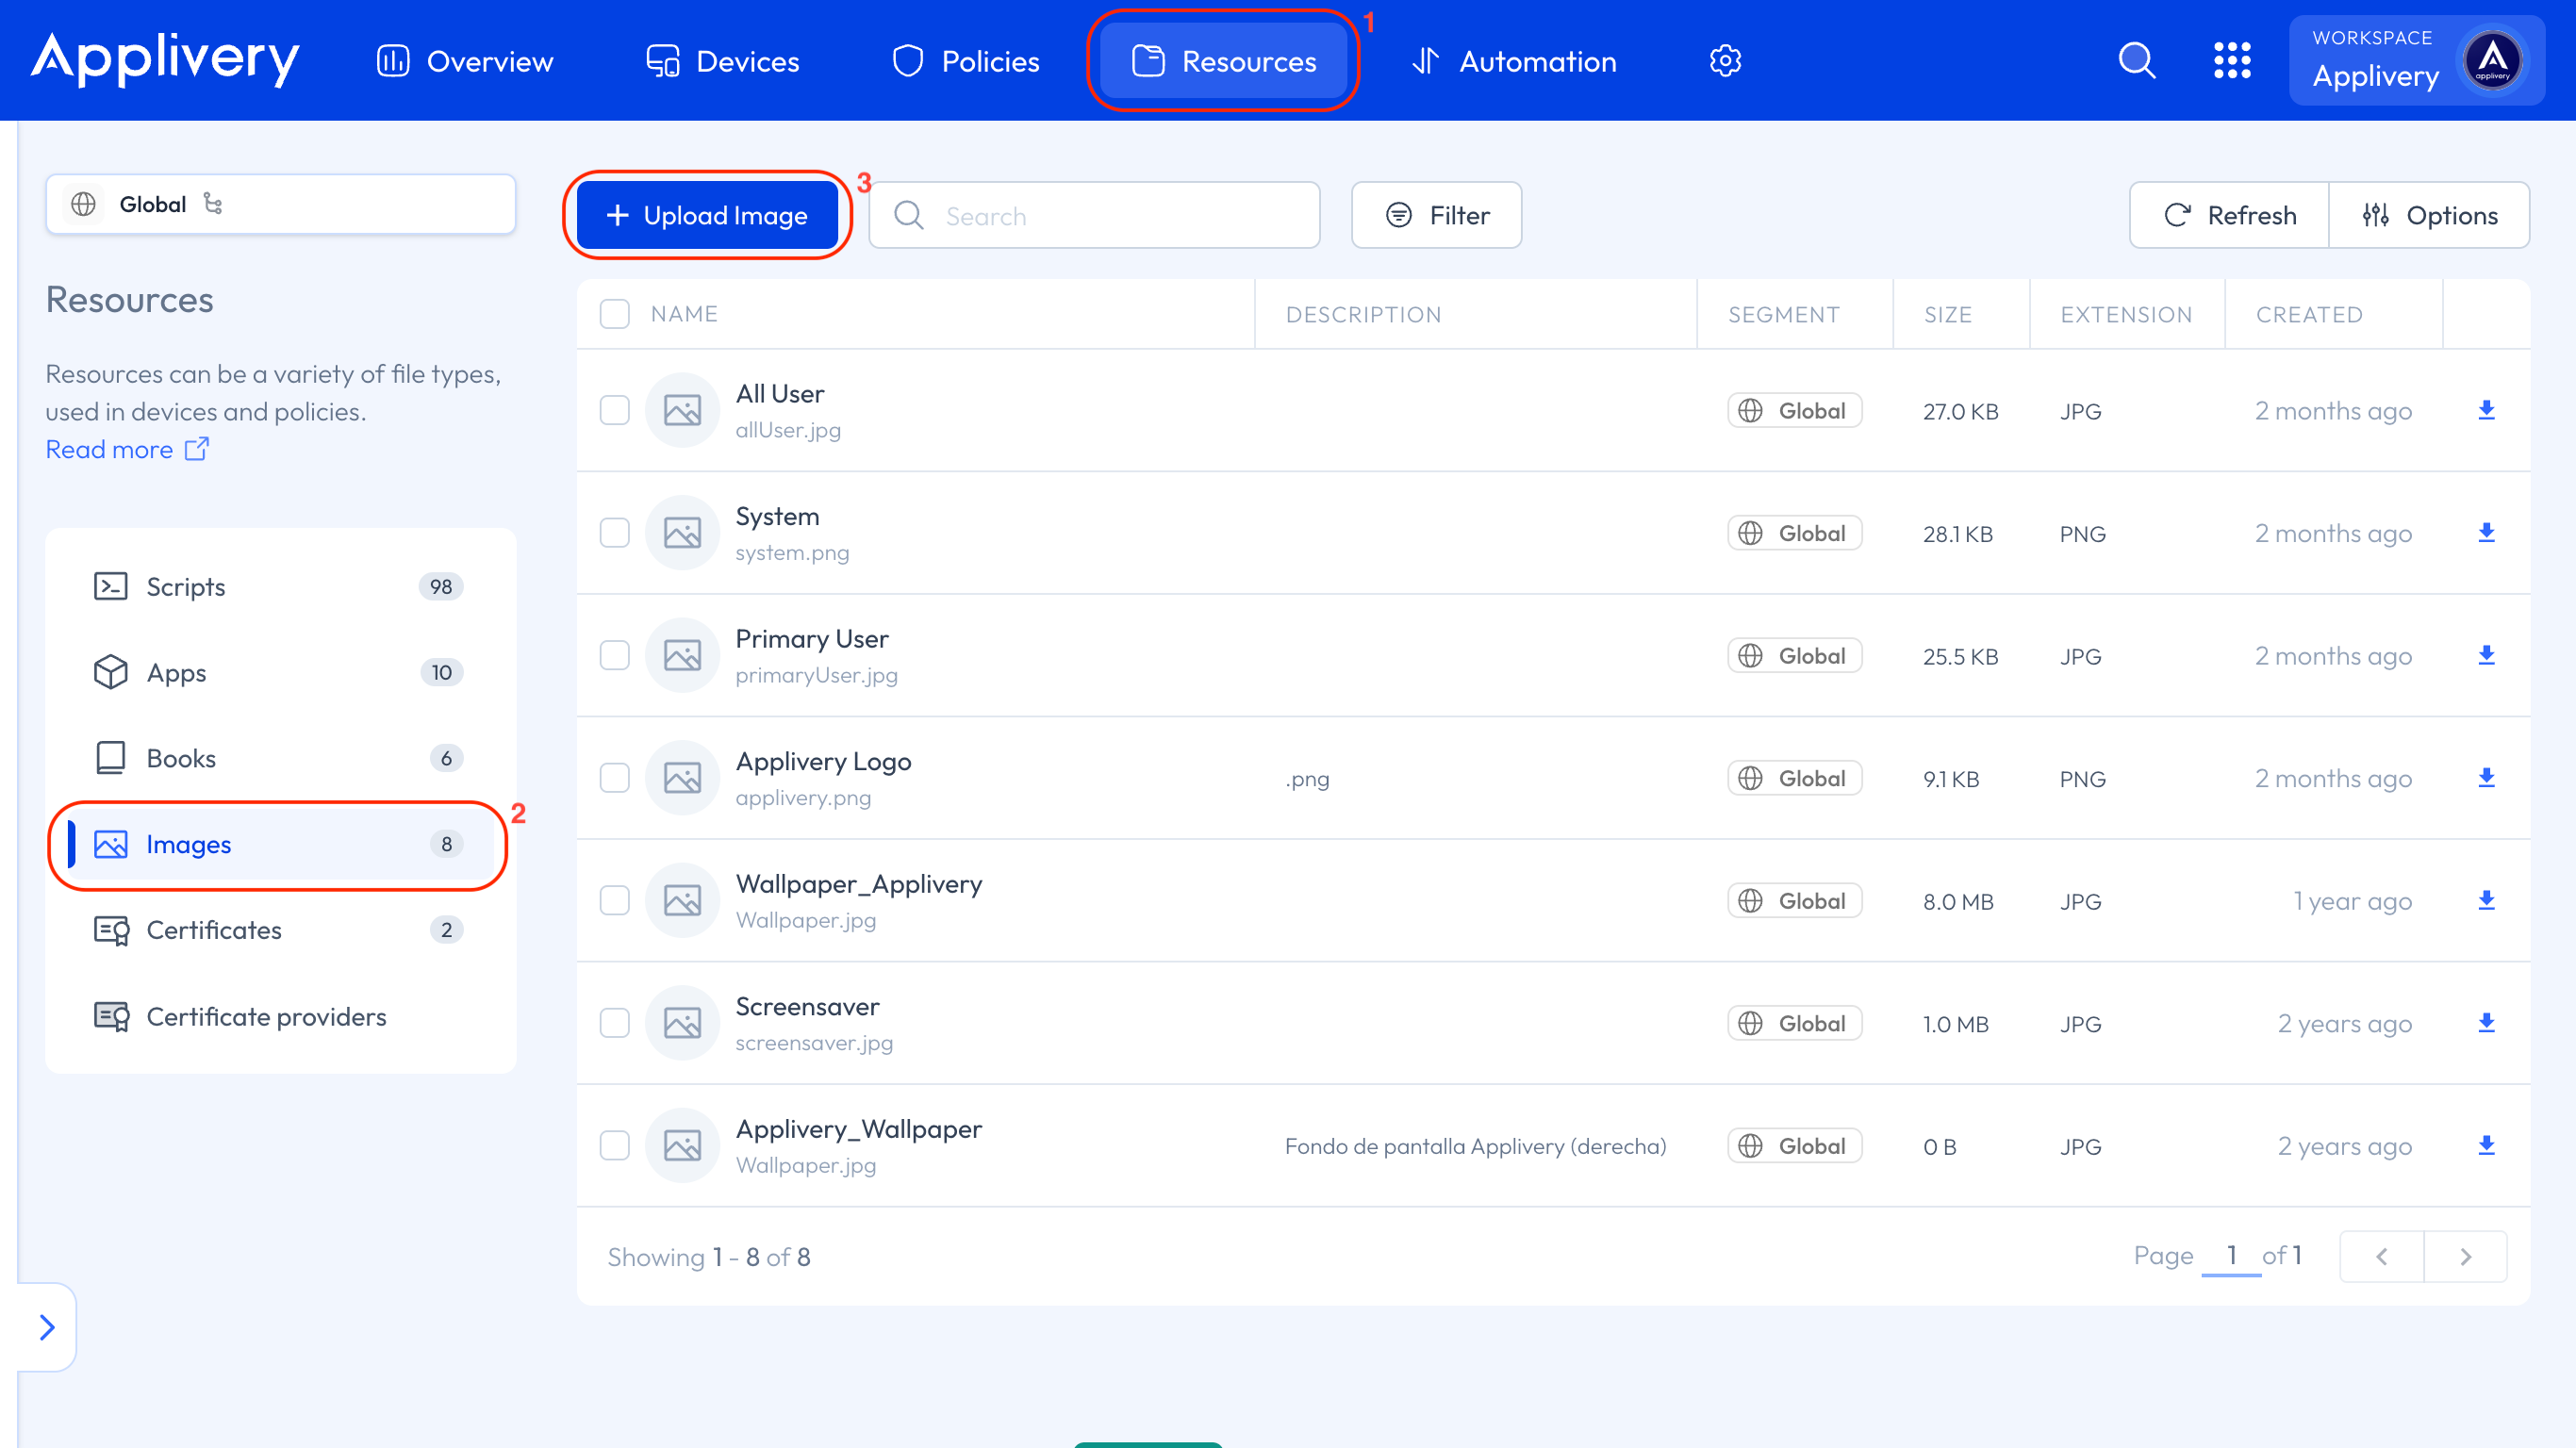
Task: Check the System image row checkbox
Action: 614,533
